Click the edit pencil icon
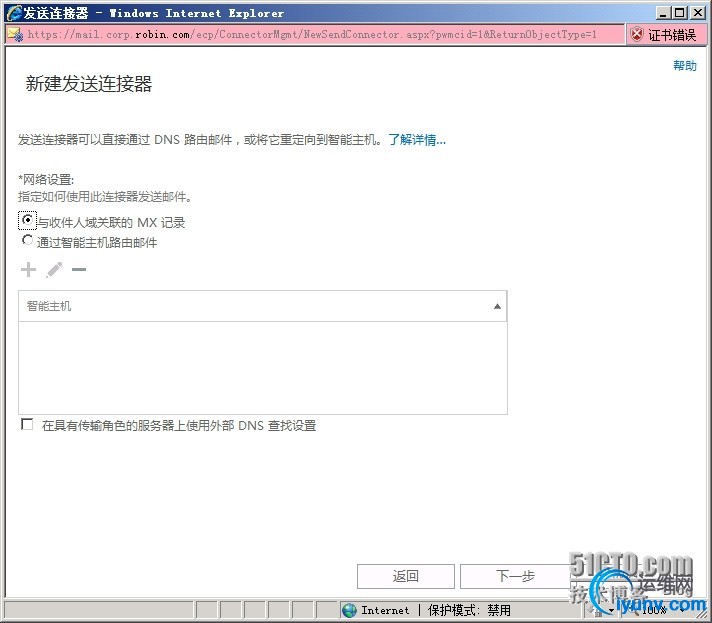This screenshot has width=712, height=623. (x=54, y=269)
